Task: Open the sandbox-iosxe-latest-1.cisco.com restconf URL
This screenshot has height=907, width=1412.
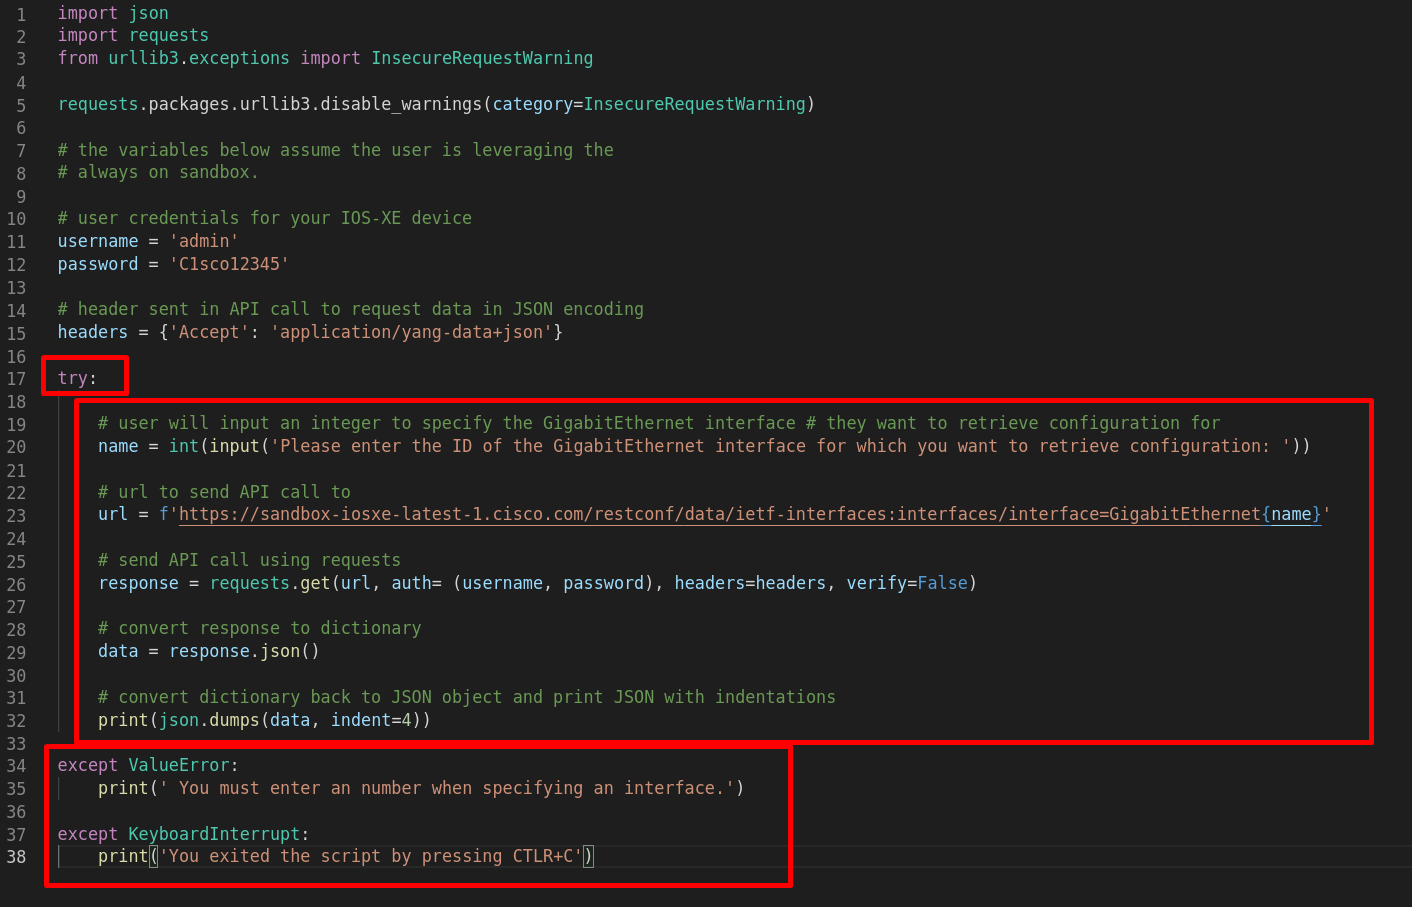Action: [x=750, y=514]
